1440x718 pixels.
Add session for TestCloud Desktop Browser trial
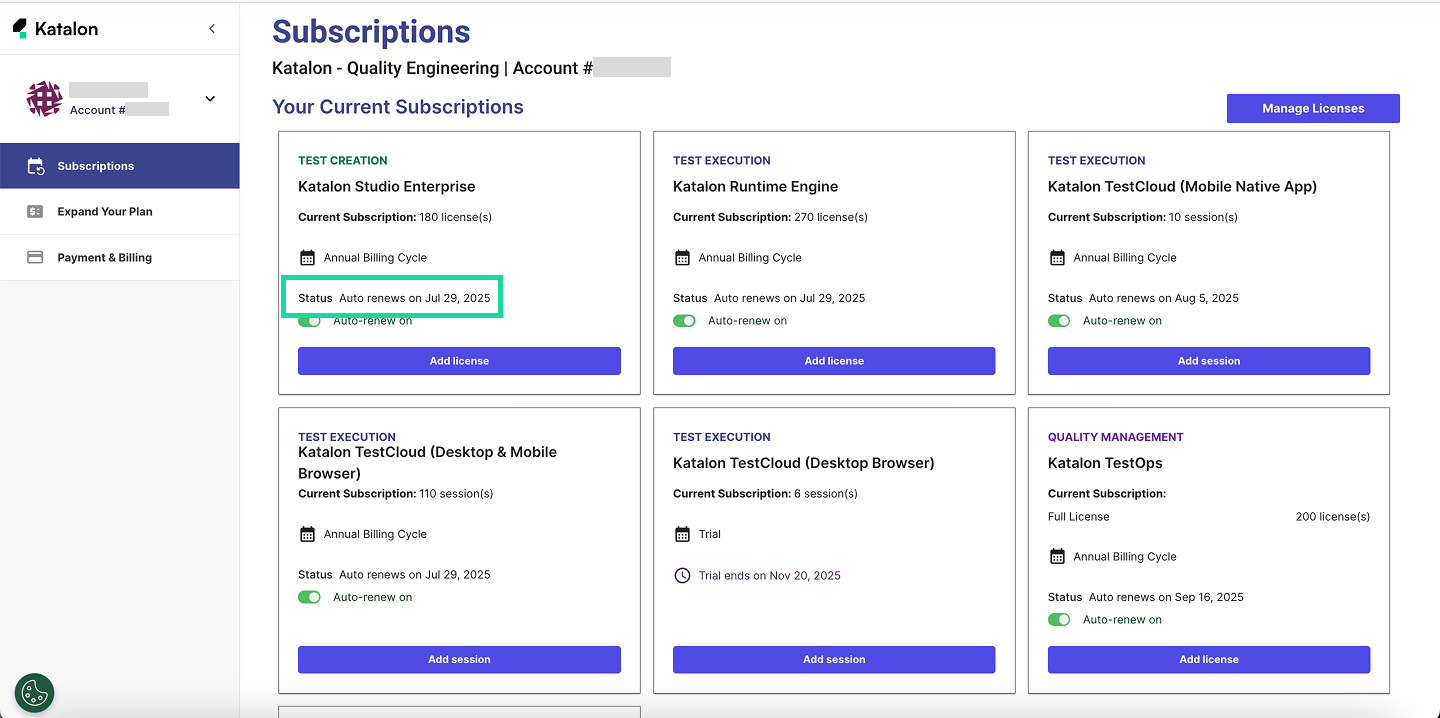pos(833,660)
